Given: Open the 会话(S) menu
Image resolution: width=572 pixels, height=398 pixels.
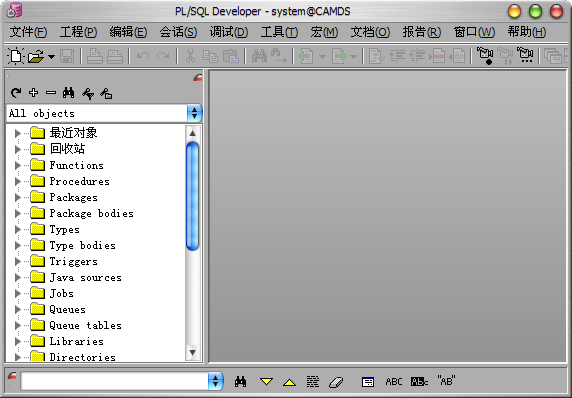Looking at the screenshot, I should (x=178, y=32).
